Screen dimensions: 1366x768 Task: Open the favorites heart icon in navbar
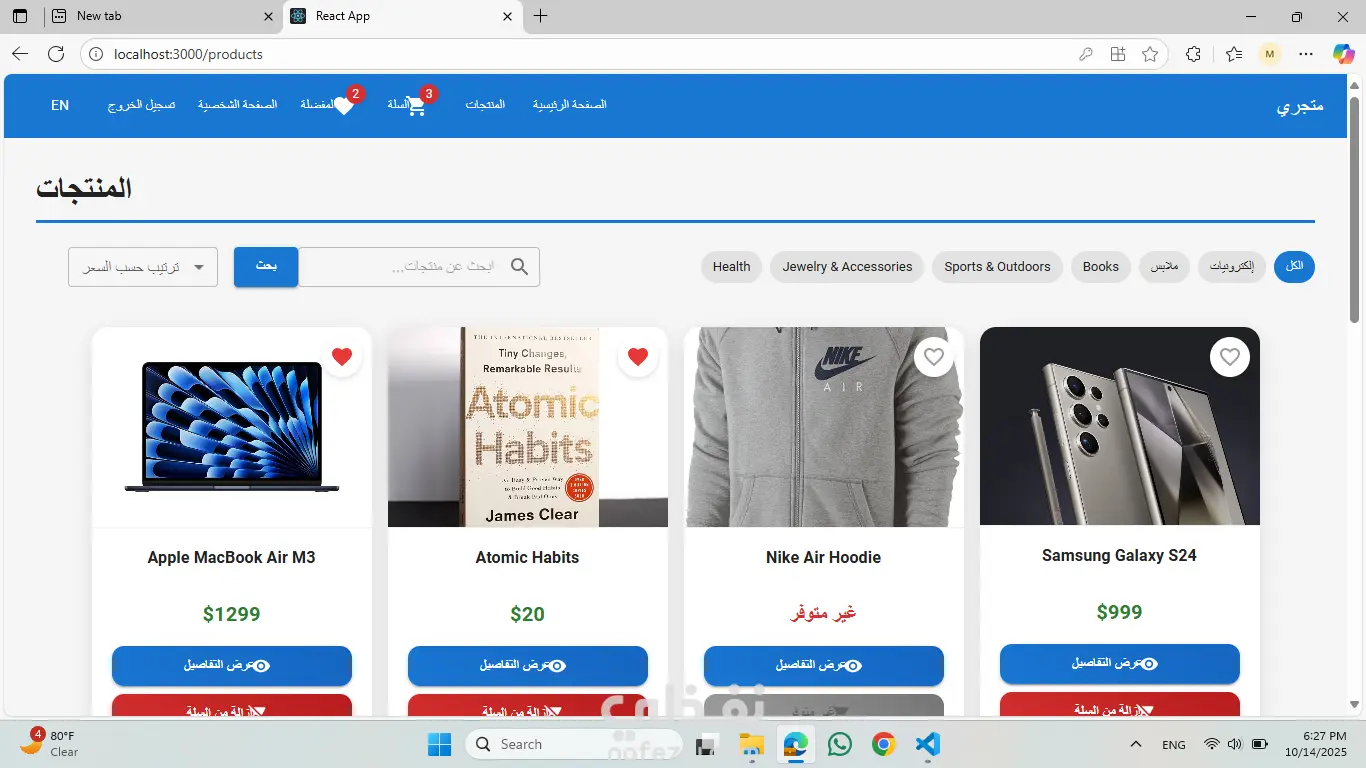(x=343, y=106)
